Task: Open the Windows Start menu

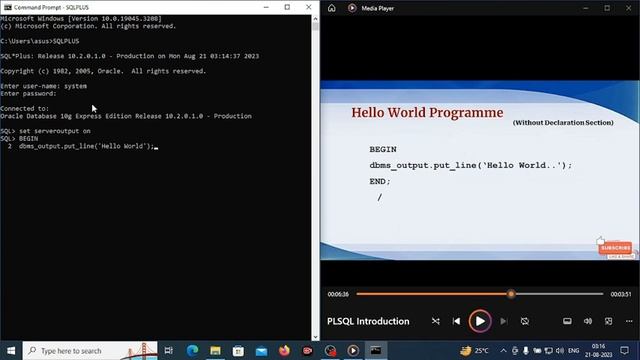Action: (x=11, y=351)
